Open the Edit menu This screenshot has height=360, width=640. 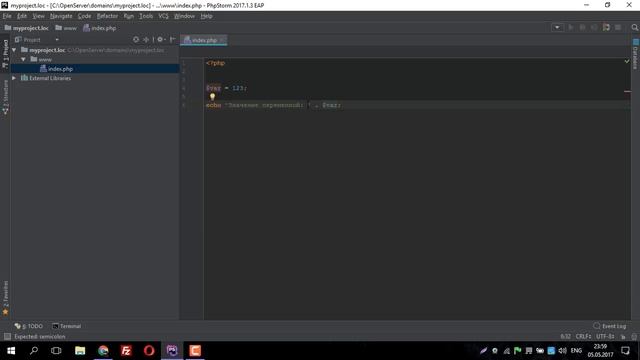[22, 16]
